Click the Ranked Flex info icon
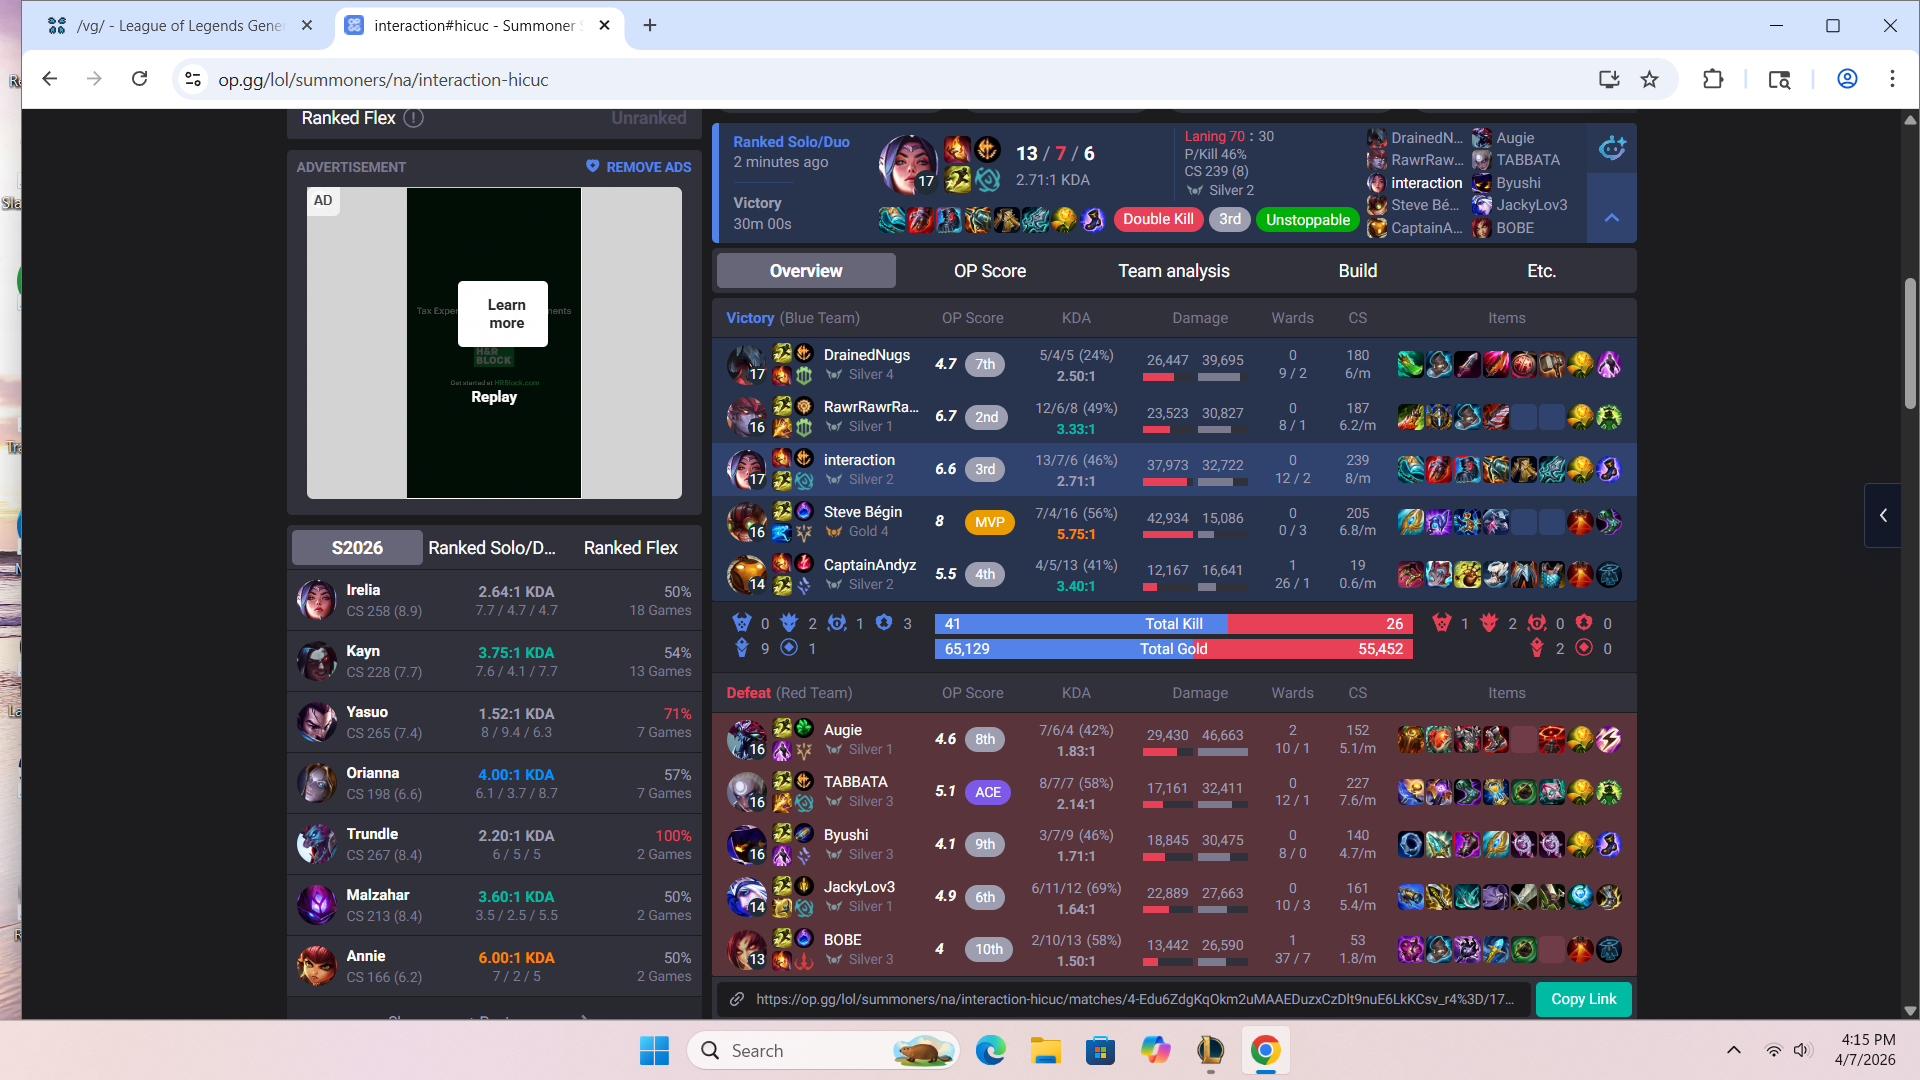1920x1080 pixels. pos(413,118)
